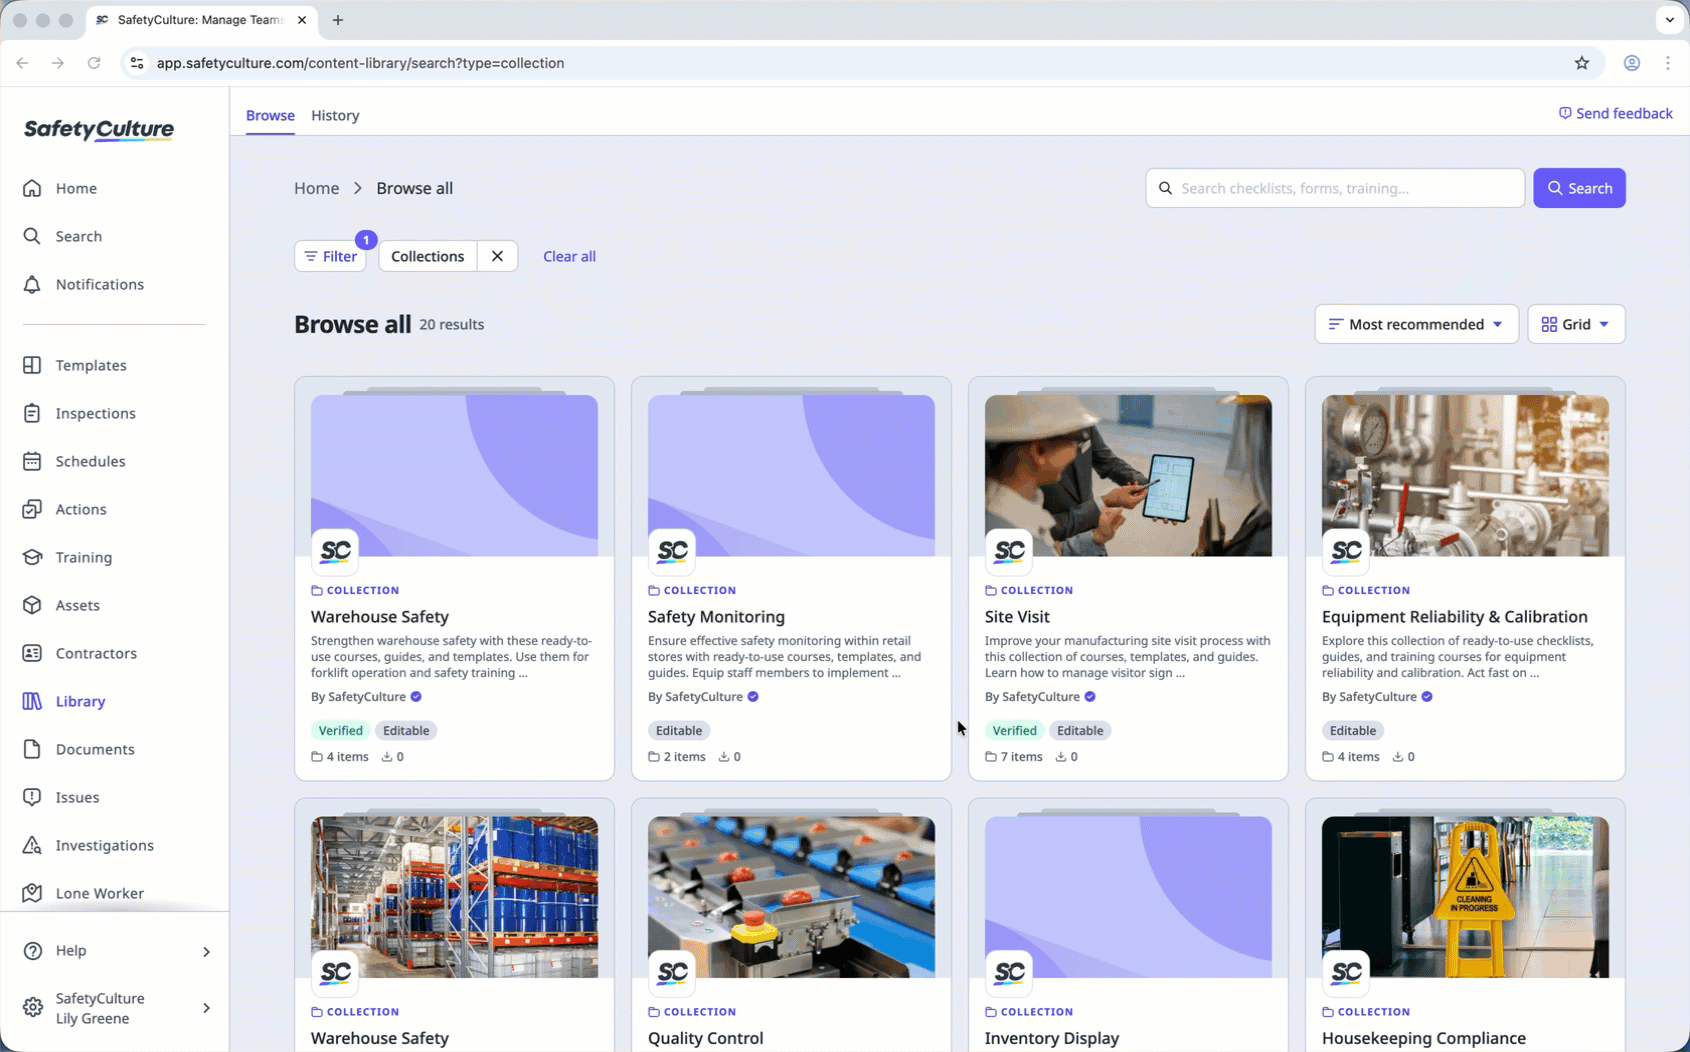
Task: Open the browser tab list dropdown
Action: (1669, 20)
